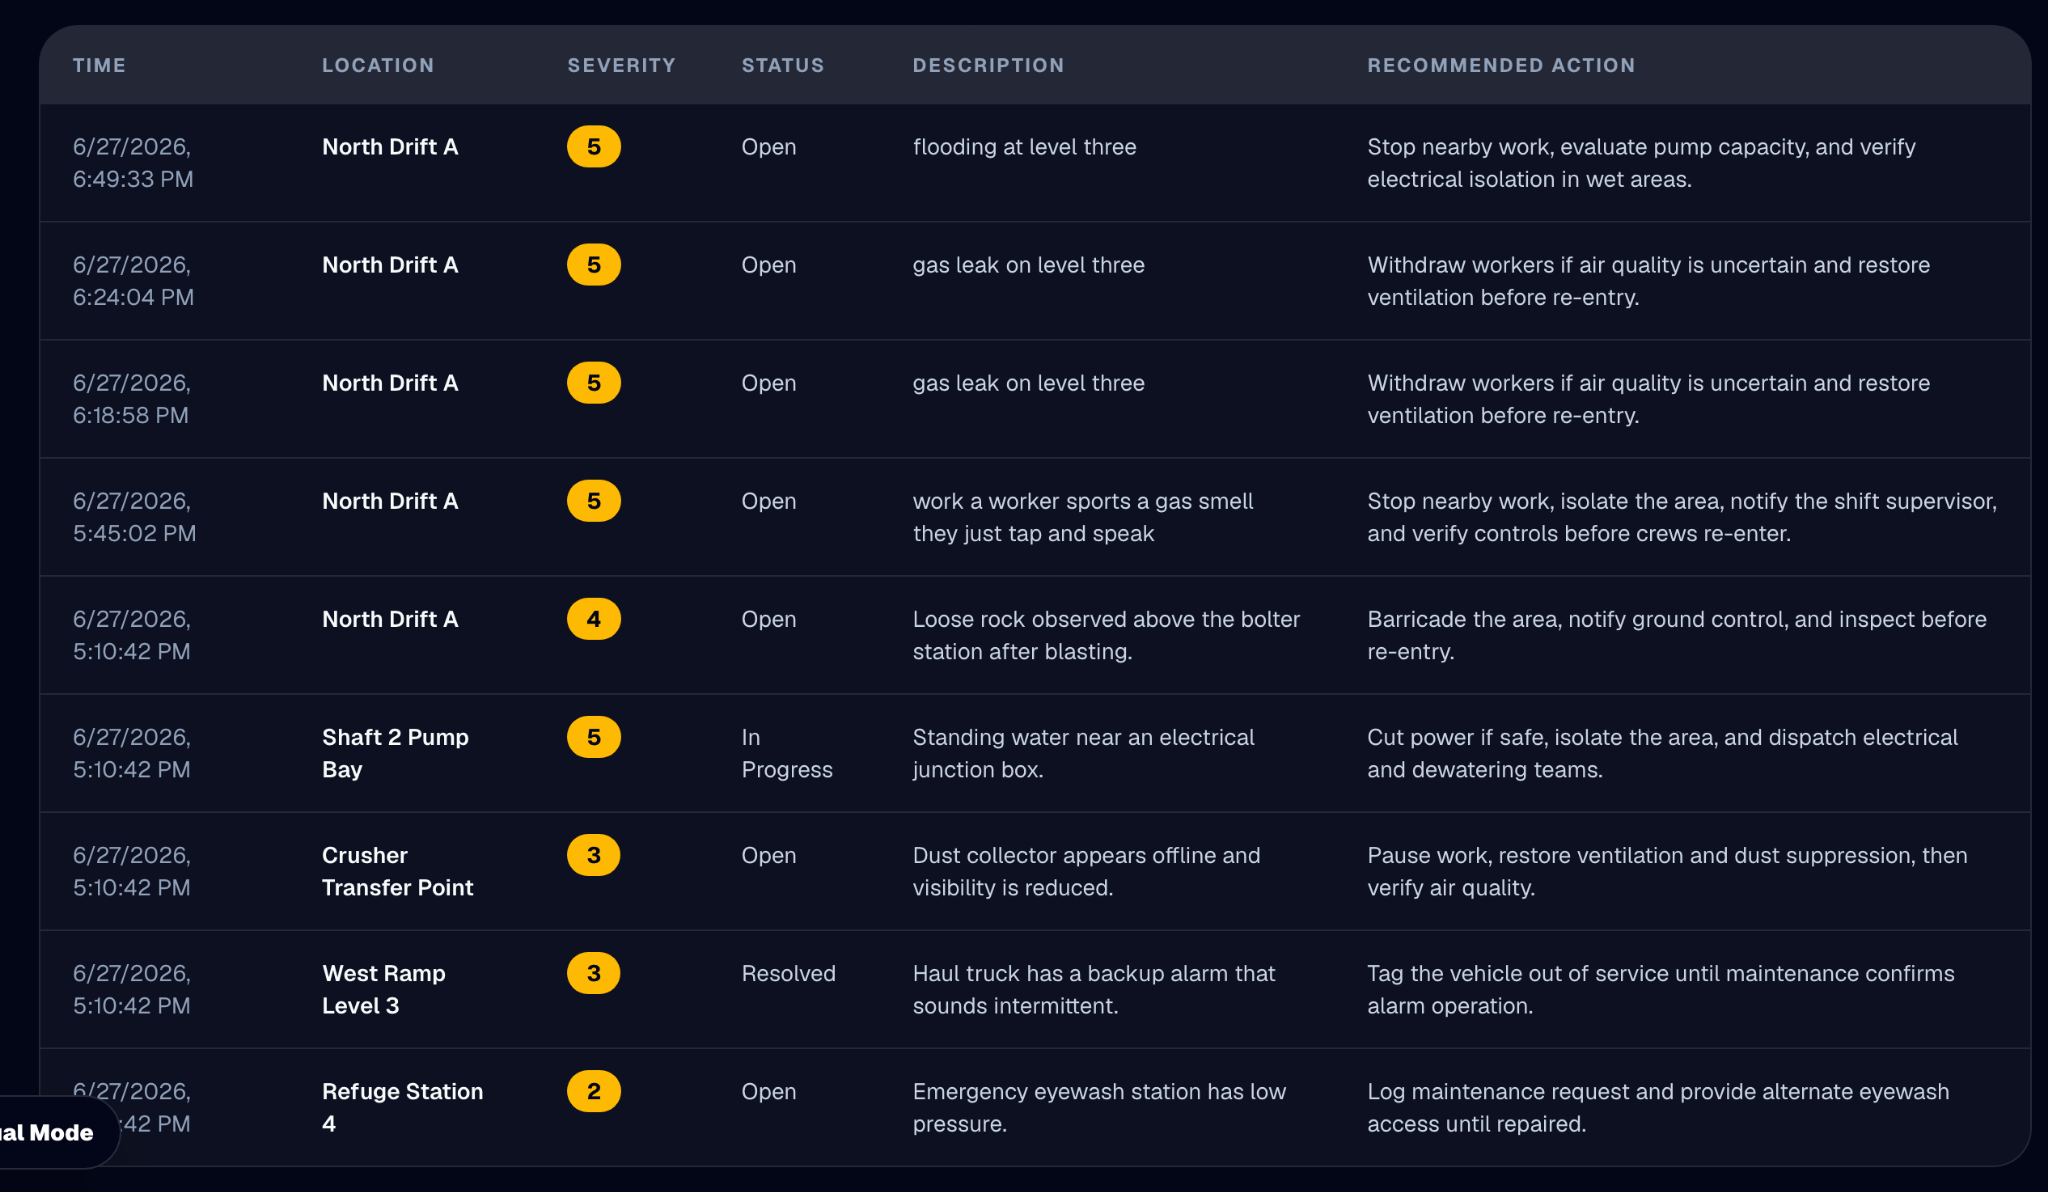Click 'work a worker sports a gas smell' description
2048x1192 pixels.
1083,517
